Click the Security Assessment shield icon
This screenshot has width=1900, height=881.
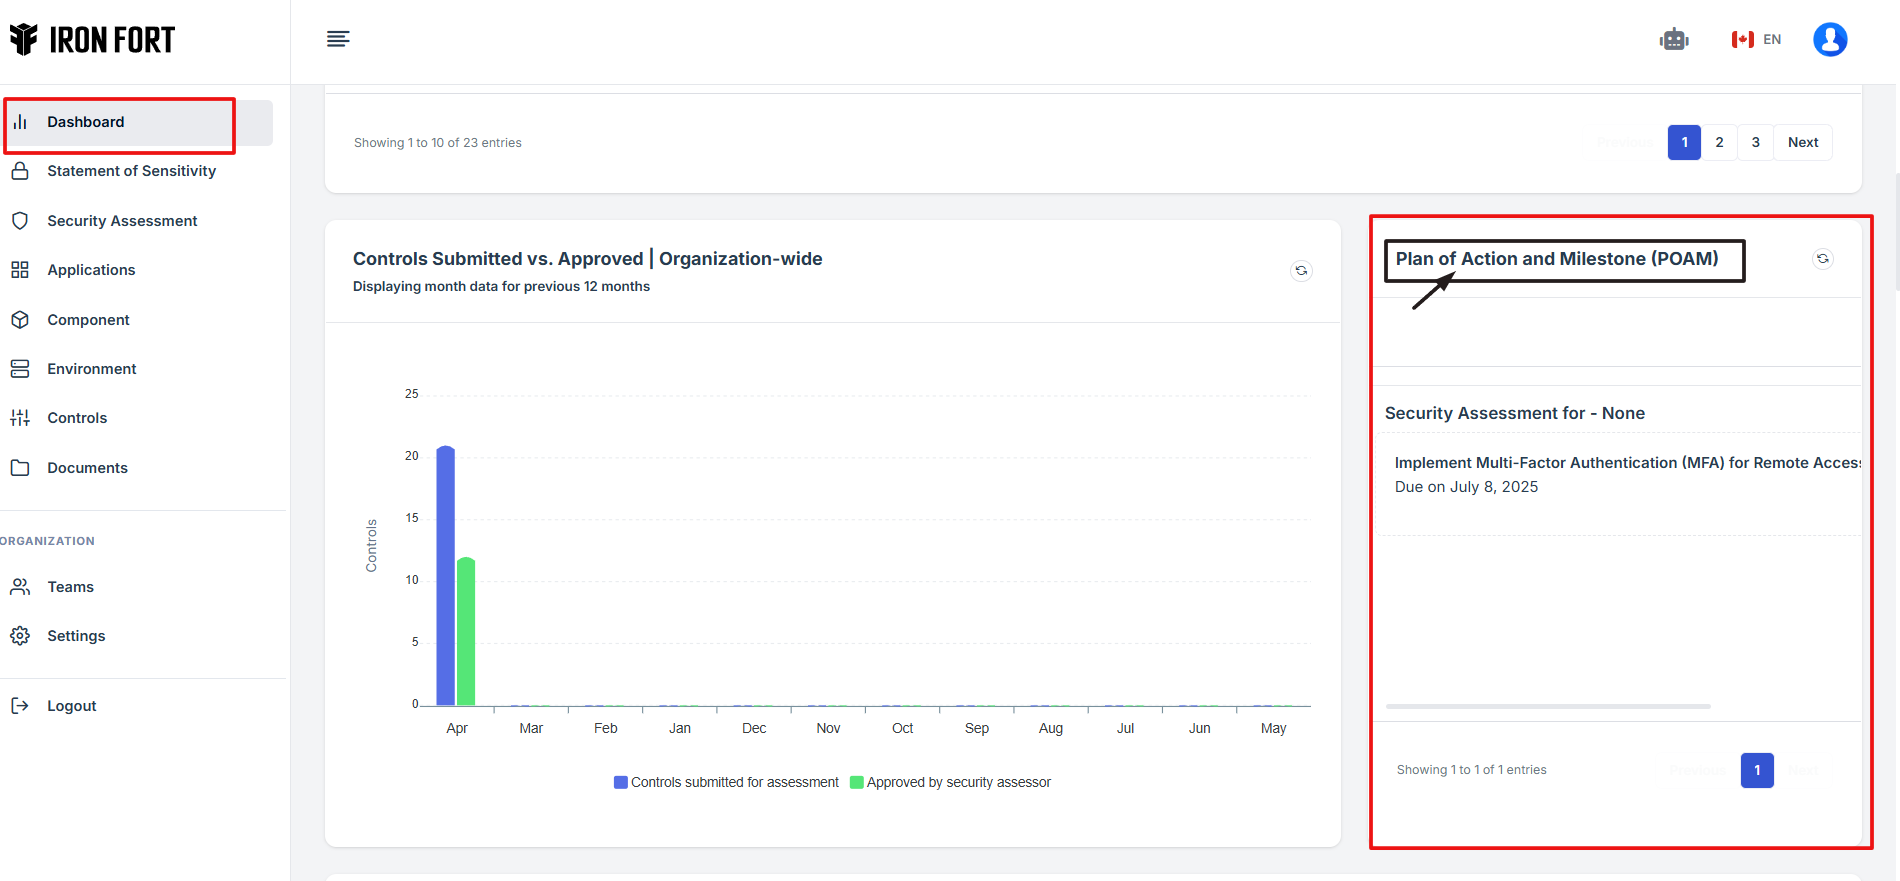pos(20,221)
